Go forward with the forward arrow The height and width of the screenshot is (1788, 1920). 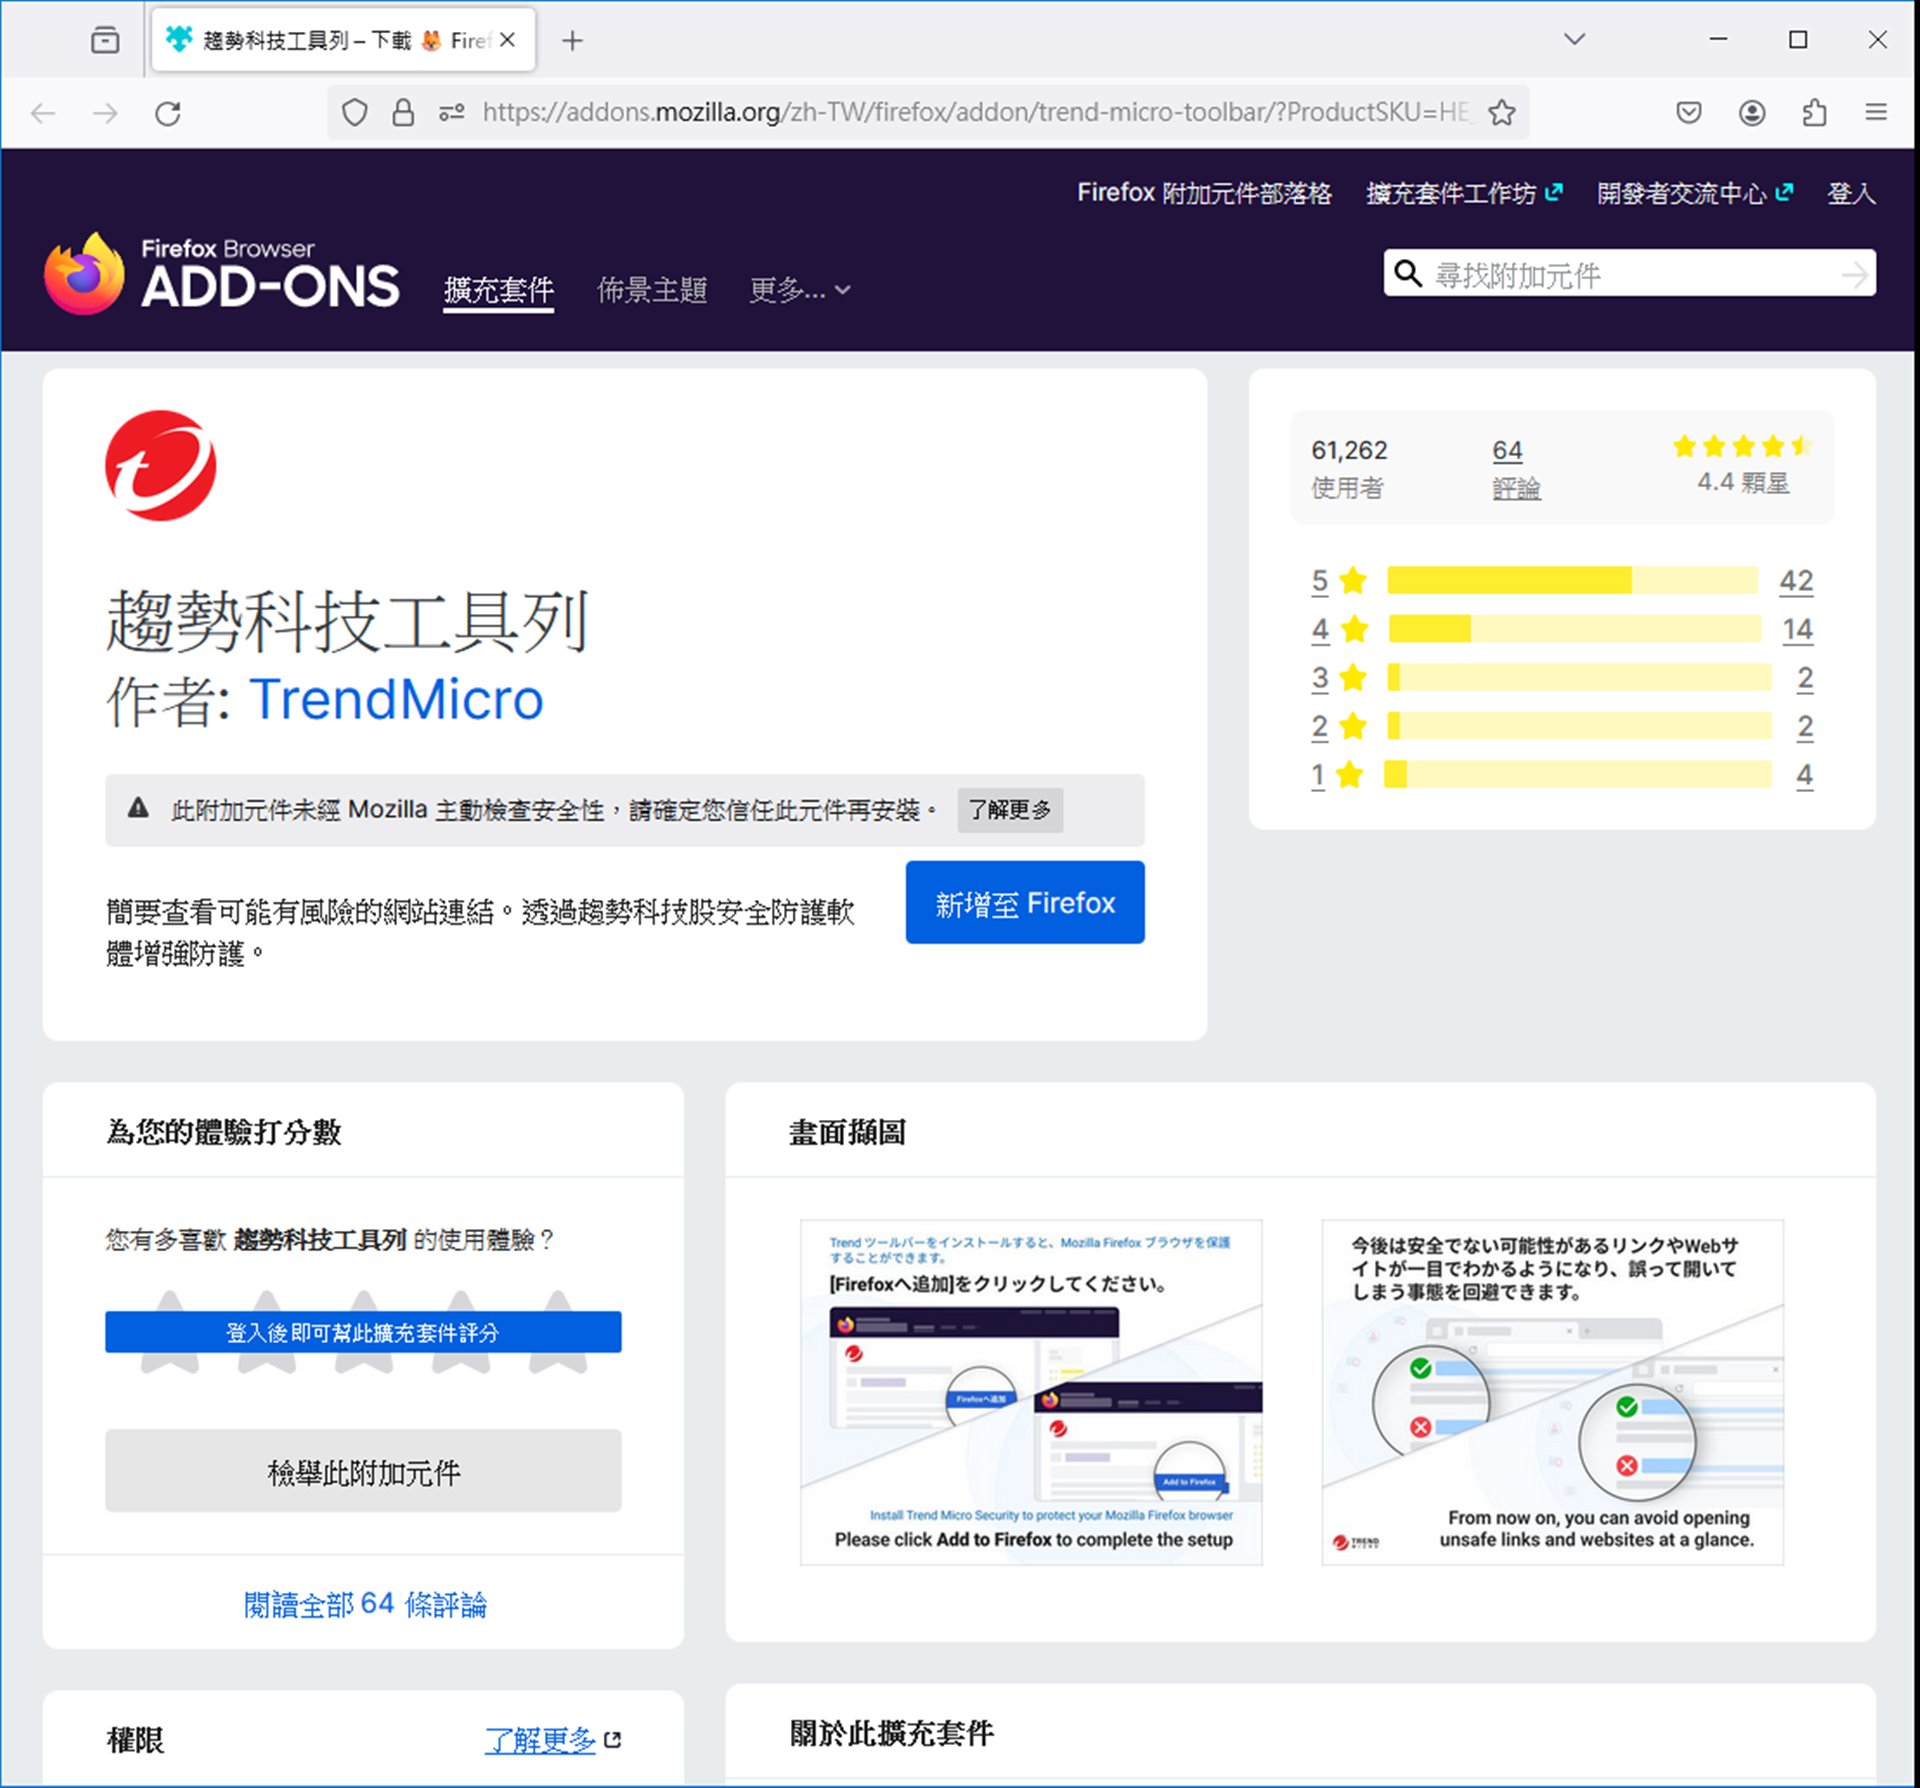click(105, 113)
